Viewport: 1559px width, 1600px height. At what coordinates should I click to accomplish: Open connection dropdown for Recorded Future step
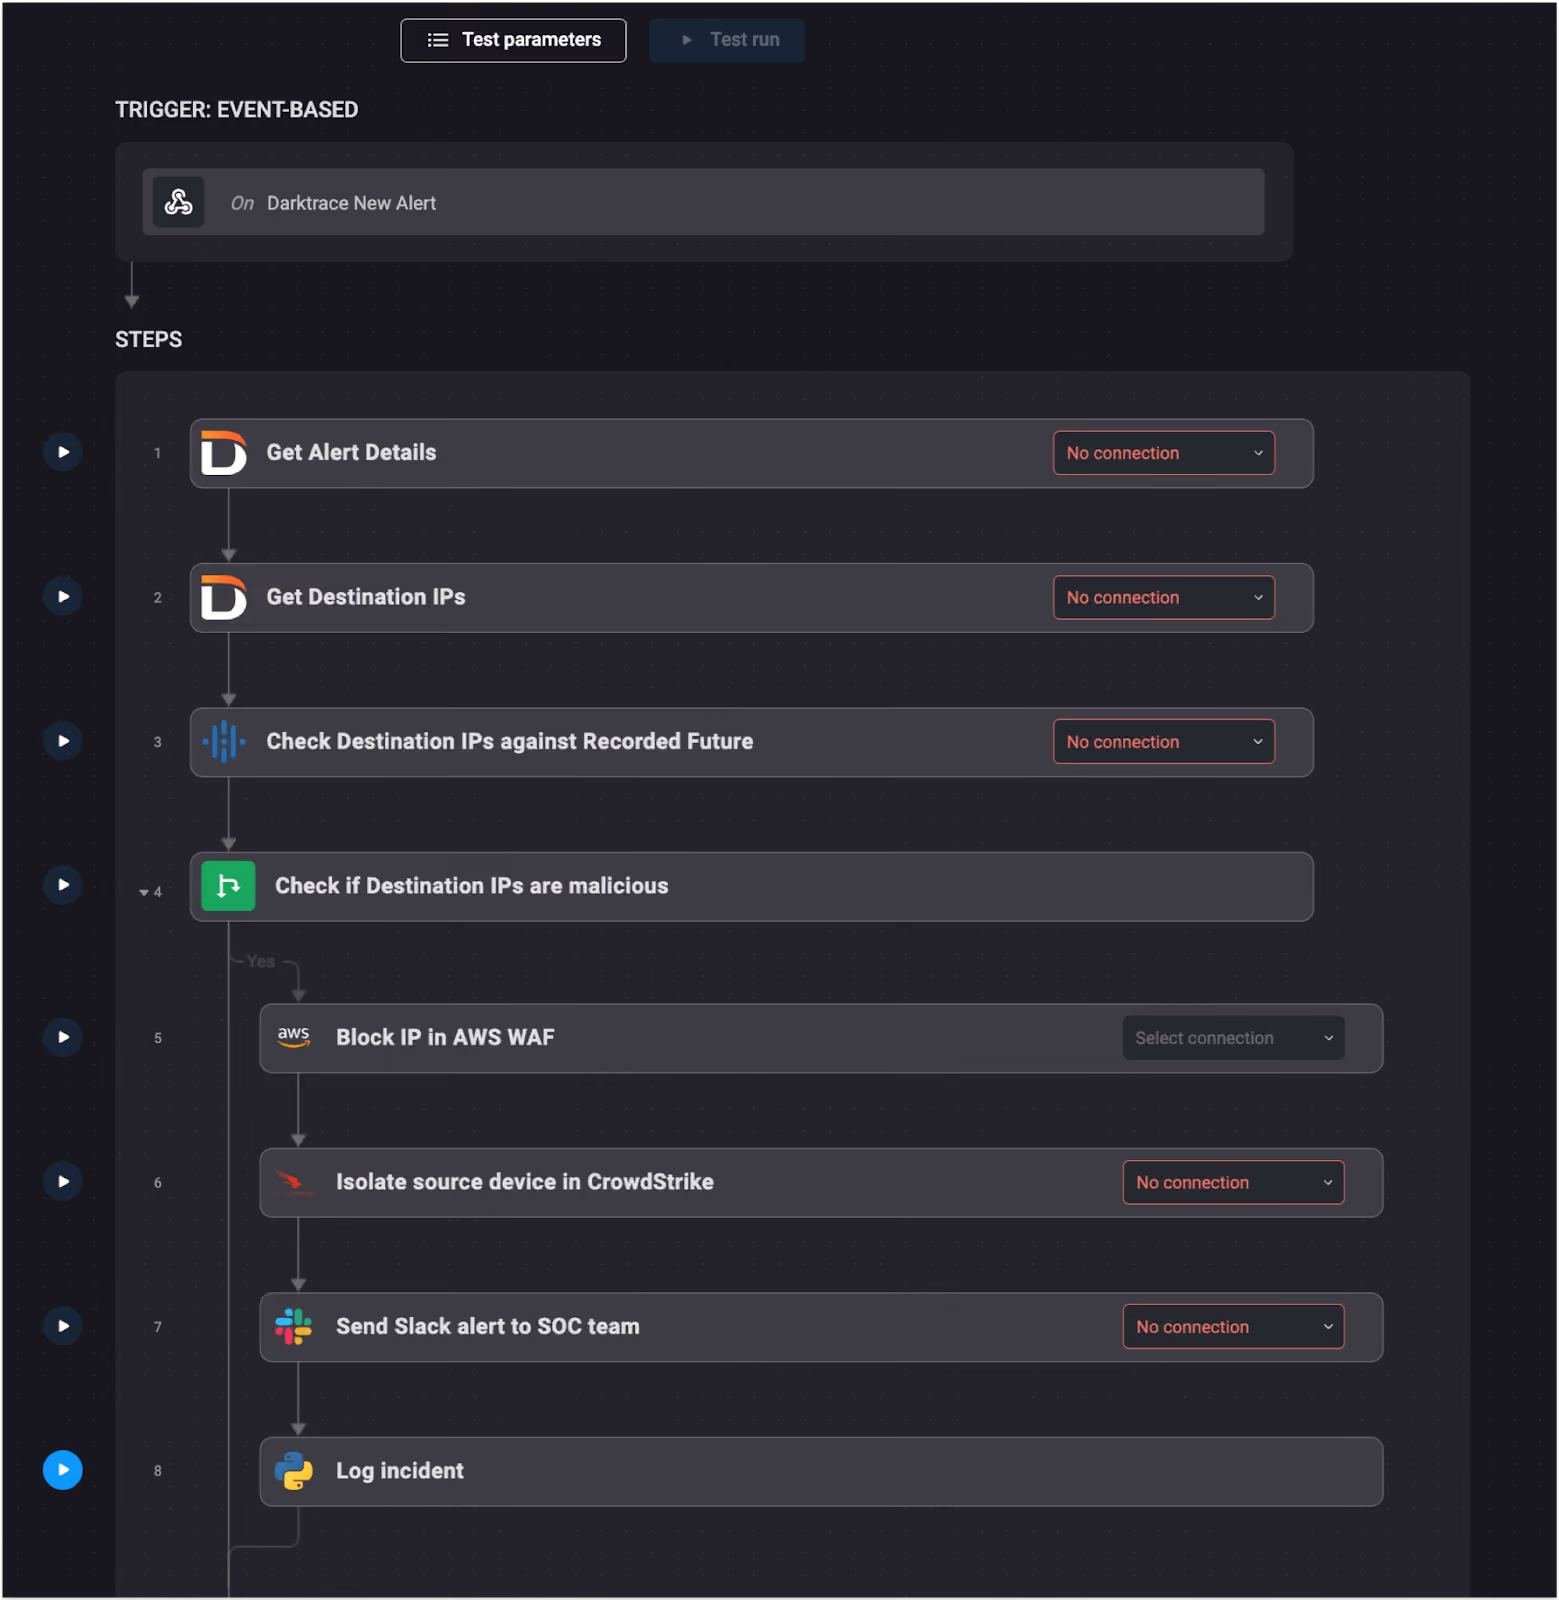pyautogui.click(x=1164, y=742)
